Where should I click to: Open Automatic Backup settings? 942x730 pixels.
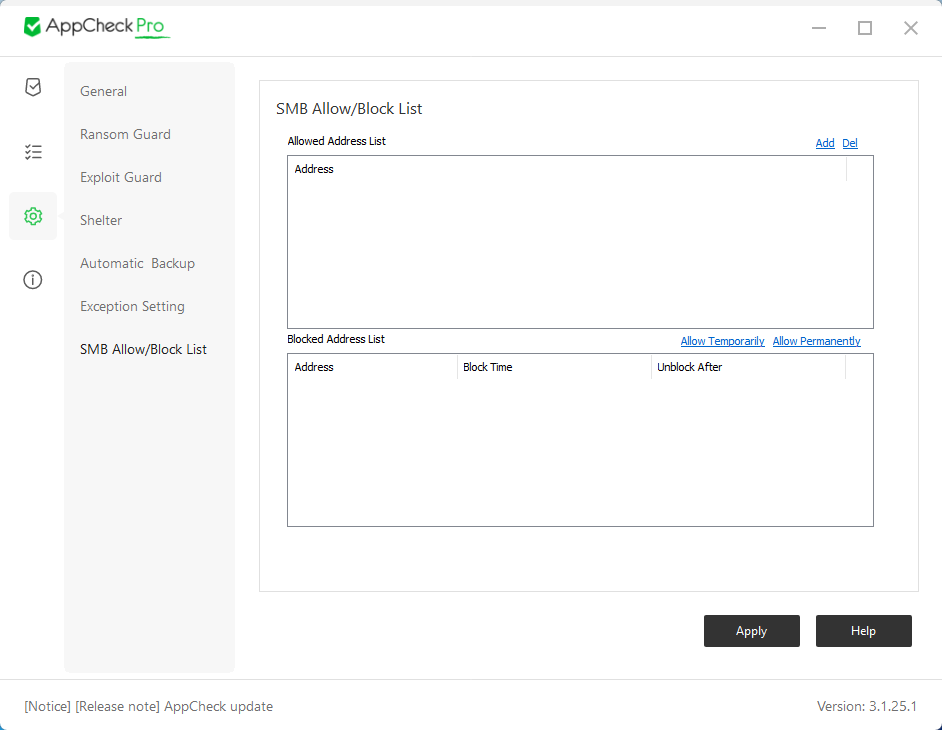click(138, 264)
